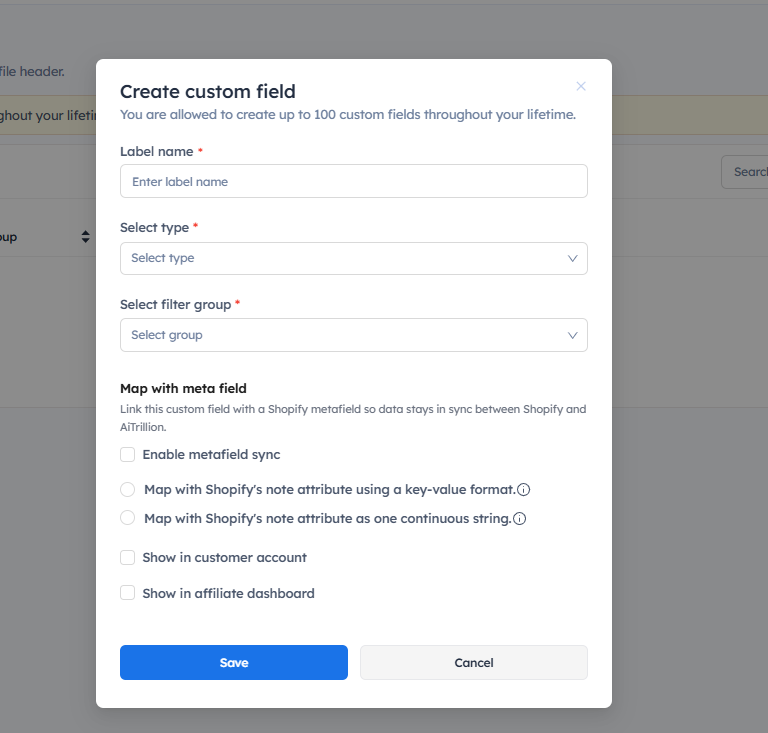Check Show in customer account
768x733 pixels.
pyautogui.click(x=128, y=558)
